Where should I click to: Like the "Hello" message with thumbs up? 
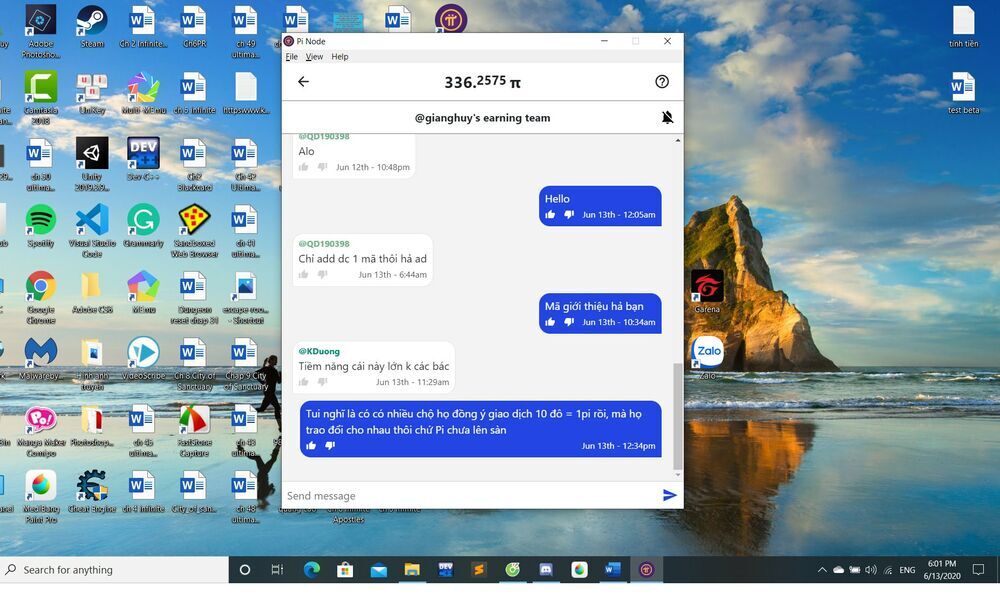coord(550,215)
